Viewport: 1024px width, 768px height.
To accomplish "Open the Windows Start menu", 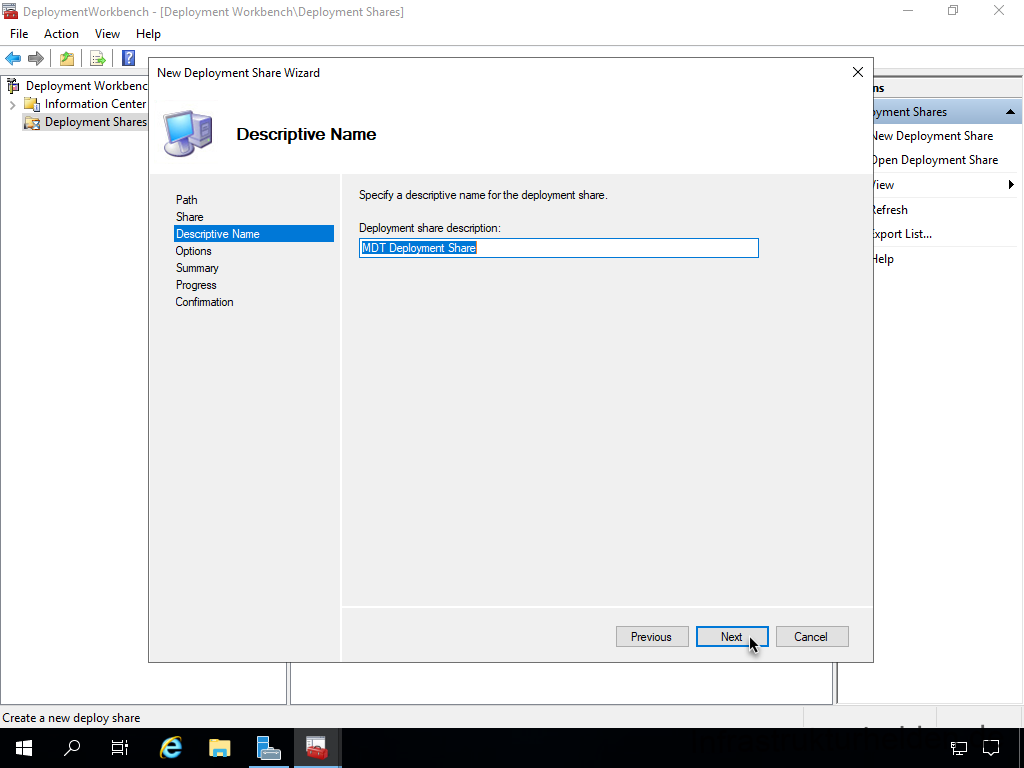I will click(x=24, y=748).
